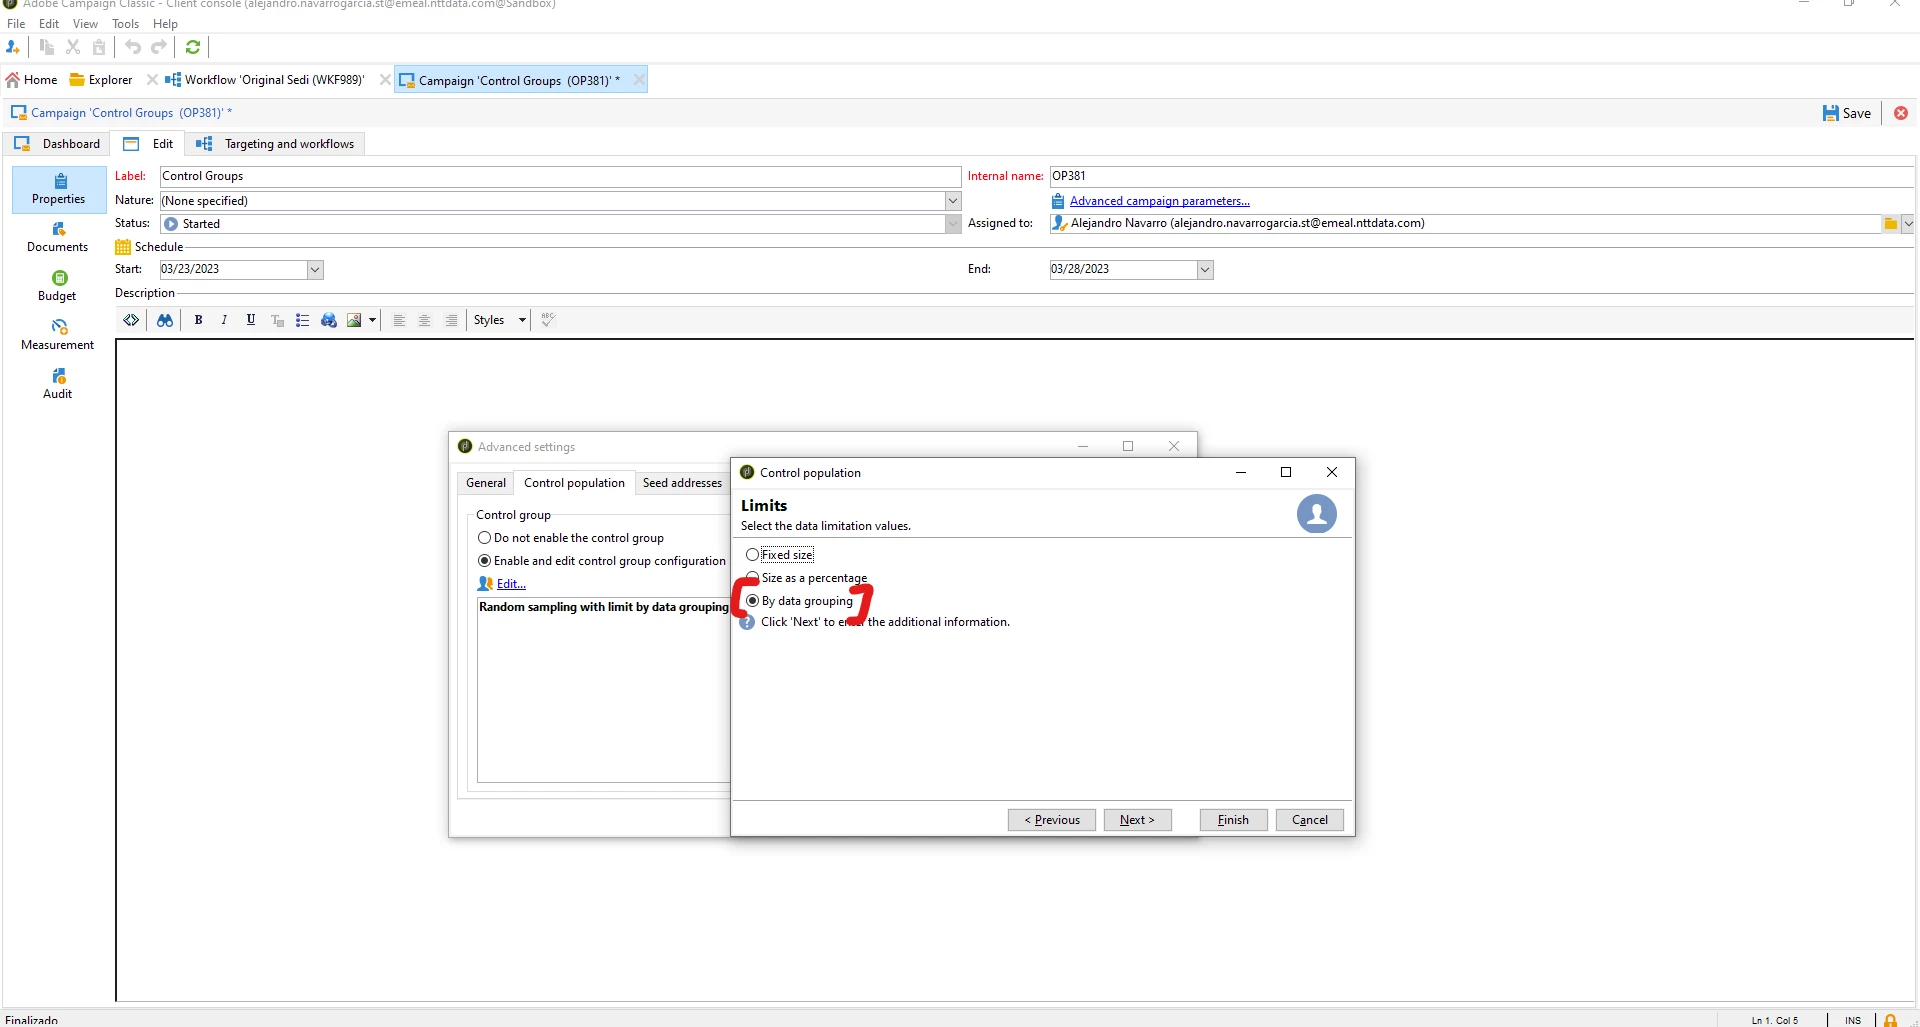This screenshot has width=1920, height=1027.
Task: Expand the Status dropdown arrow
Action: click(x=953, y=224)
